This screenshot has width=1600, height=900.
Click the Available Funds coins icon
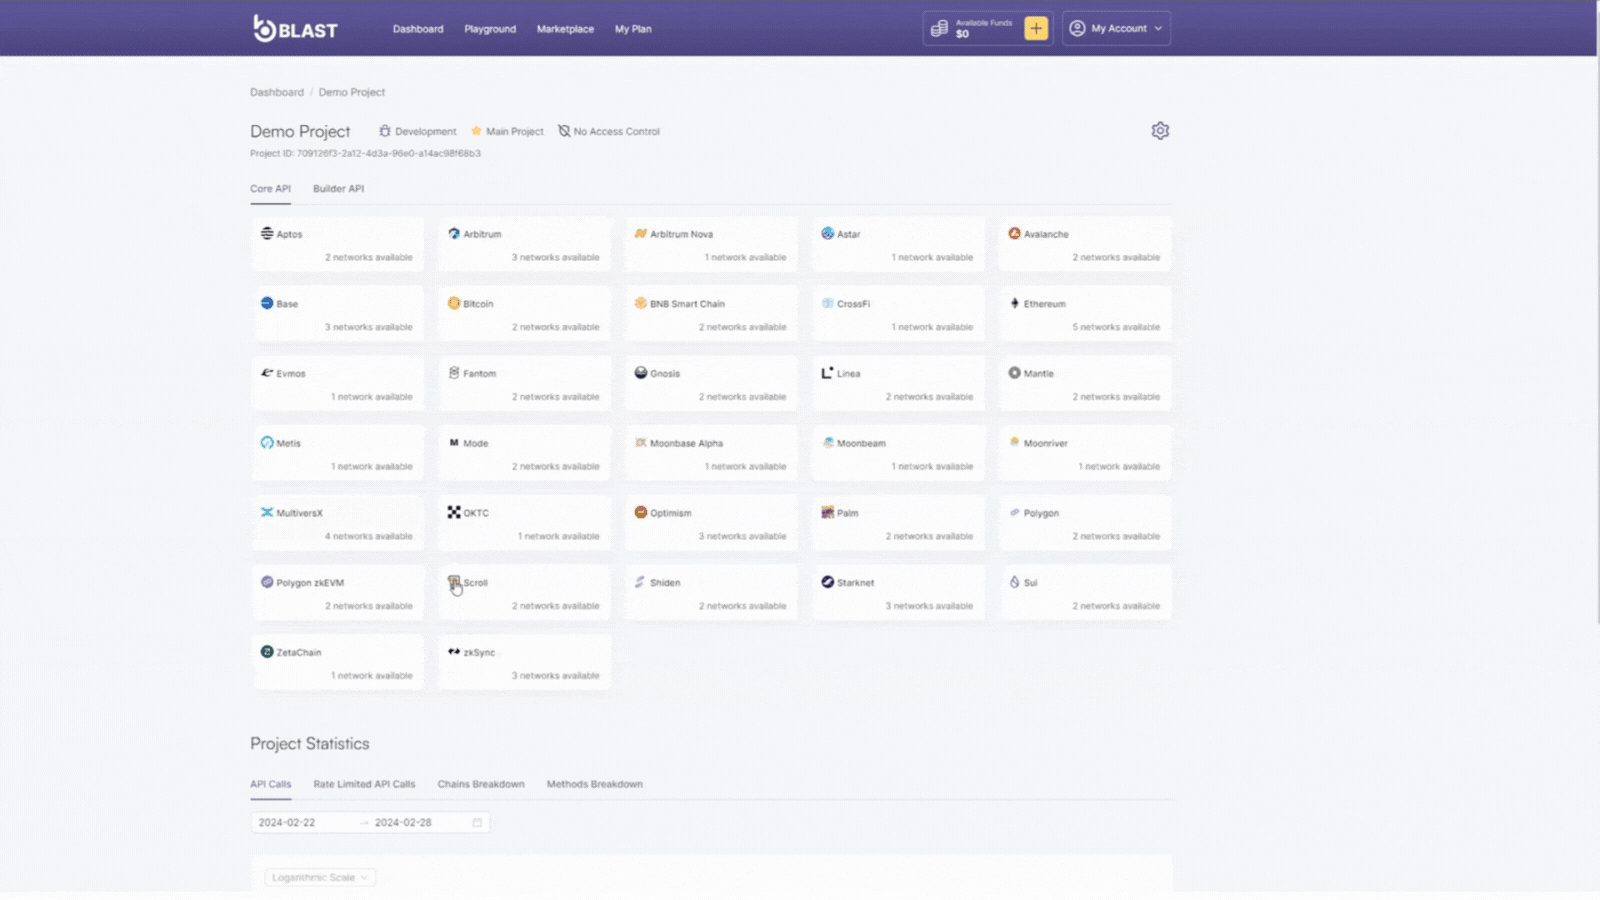pyautogui.click(x=939, y=28)
